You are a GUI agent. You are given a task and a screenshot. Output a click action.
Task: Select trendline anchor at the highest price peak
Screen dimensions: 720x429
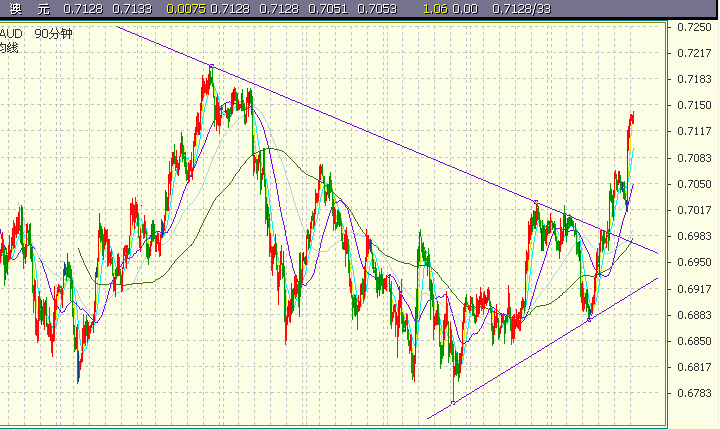(212, 66)
